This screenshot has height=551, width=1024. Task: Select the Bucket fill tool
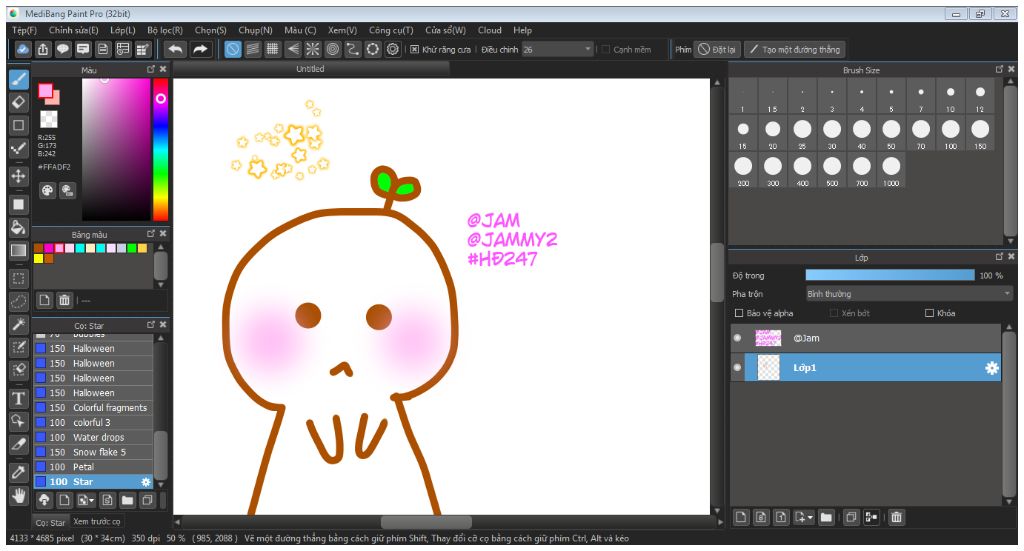18,227
